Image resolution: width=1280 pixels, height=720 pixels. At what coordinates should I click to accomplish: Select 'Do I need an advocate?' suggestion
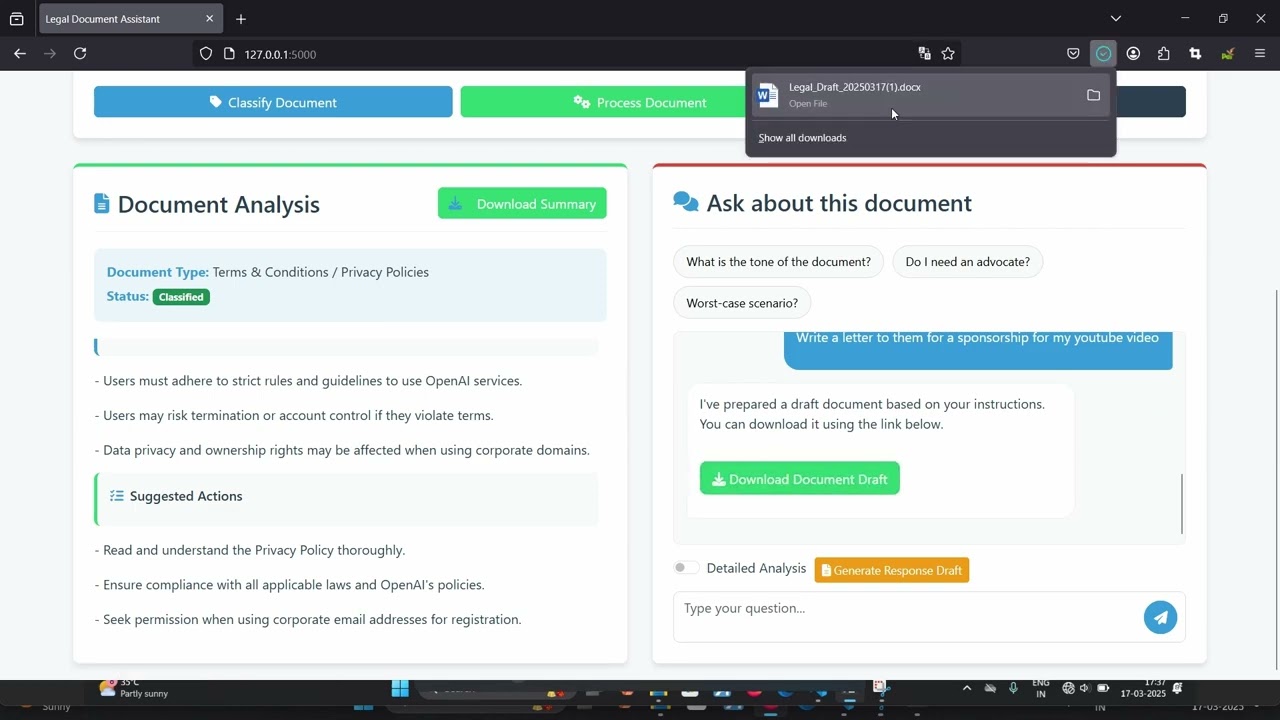pyautogui.click(x=968, y=262)
